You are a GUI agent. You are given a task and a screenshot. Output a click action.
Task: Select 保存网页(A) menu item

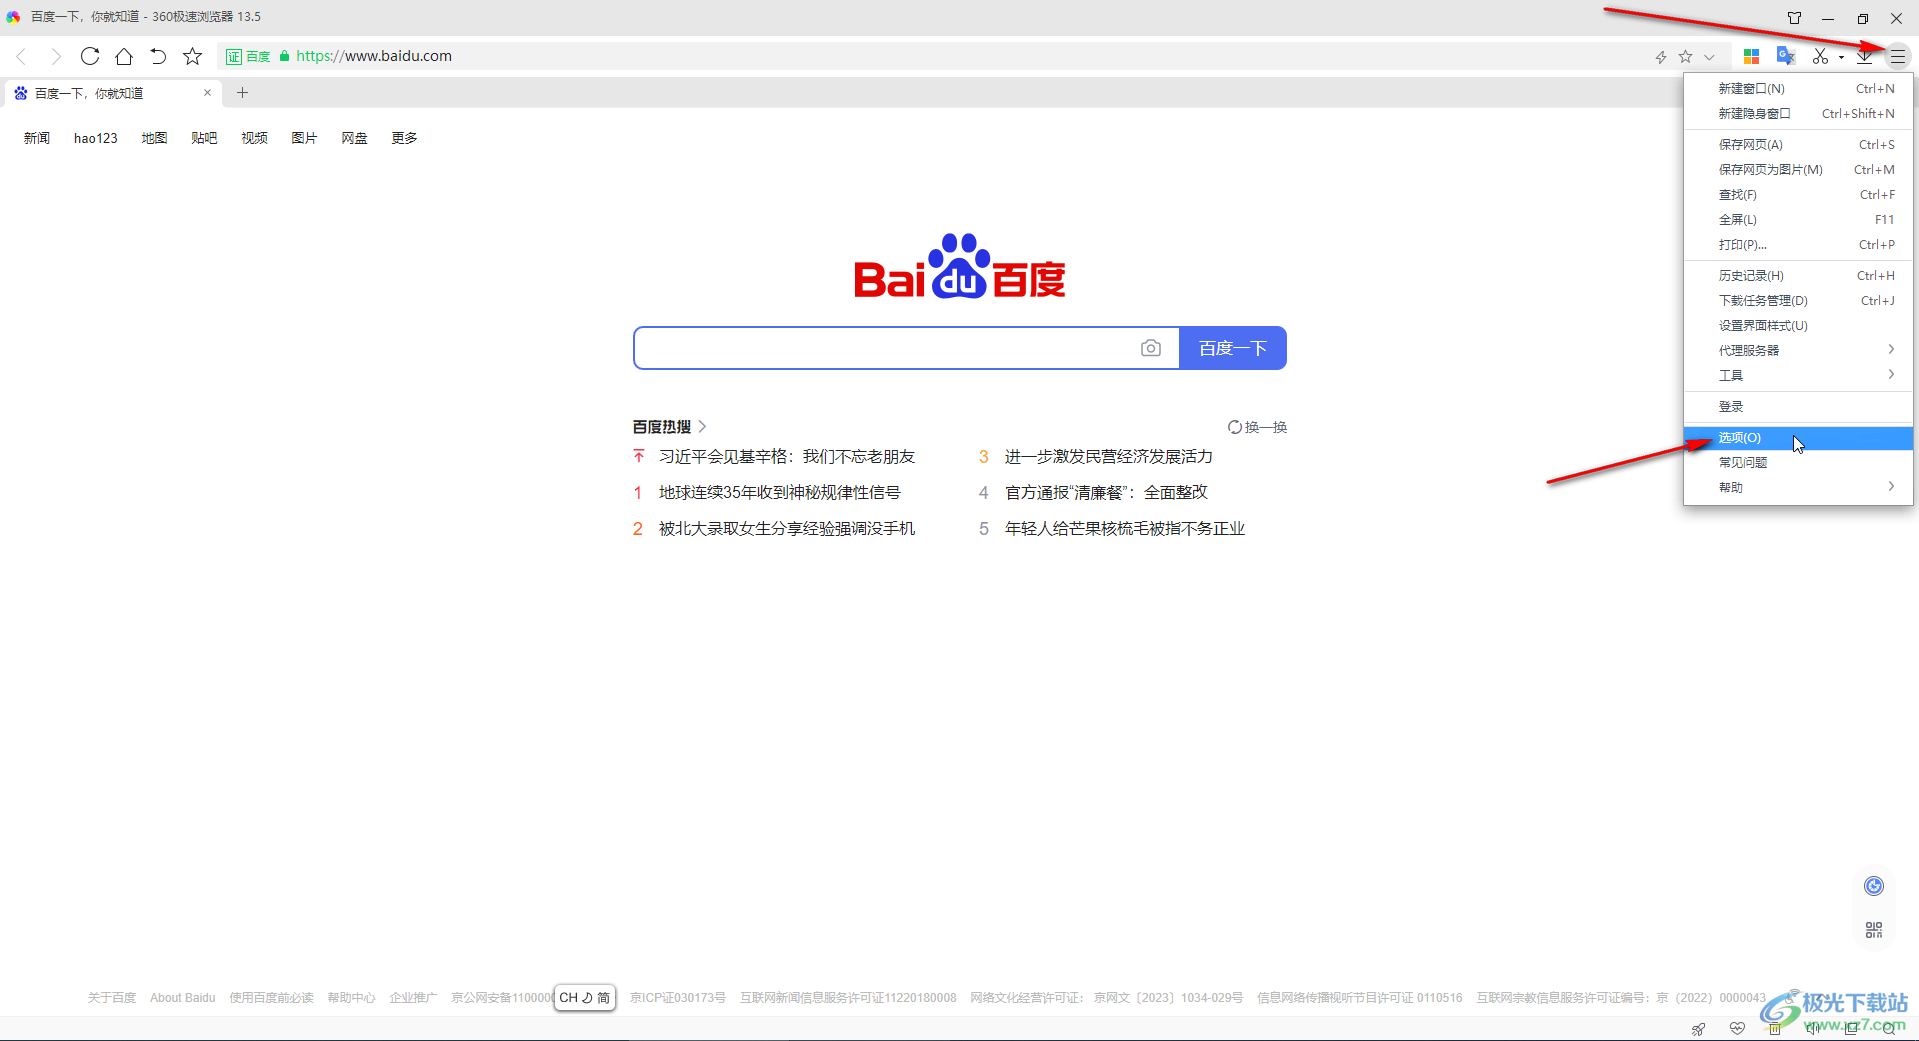click(x=1798, y=145)
